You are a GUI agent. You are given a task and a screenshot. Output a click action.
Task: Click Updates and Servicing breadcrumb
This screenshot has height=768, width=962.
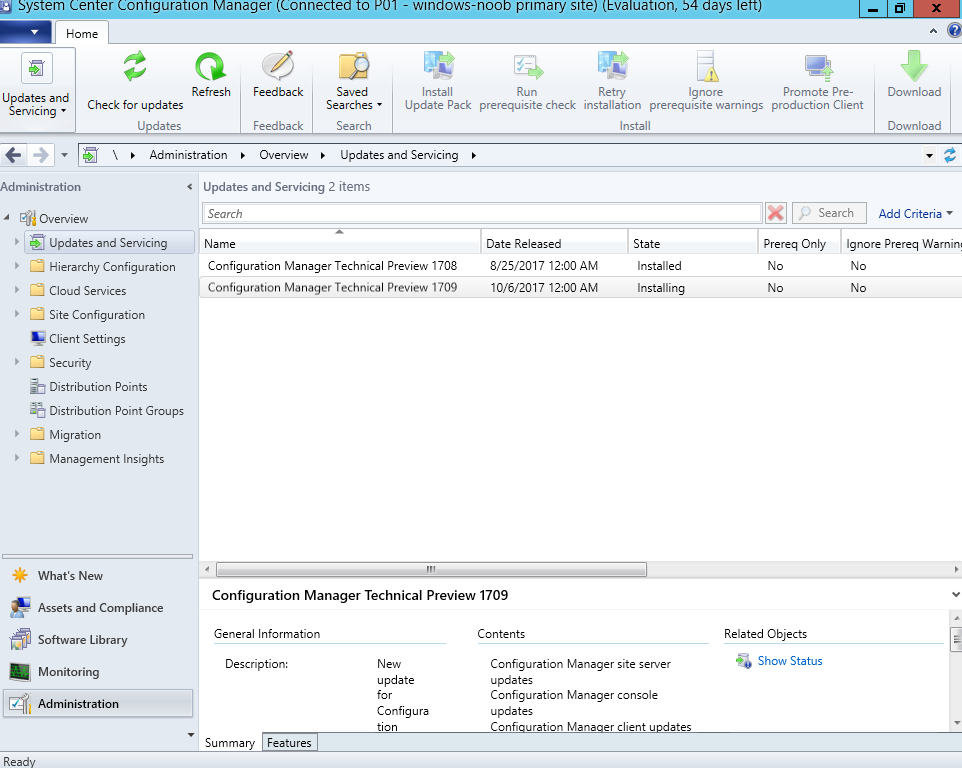[399, 155]
